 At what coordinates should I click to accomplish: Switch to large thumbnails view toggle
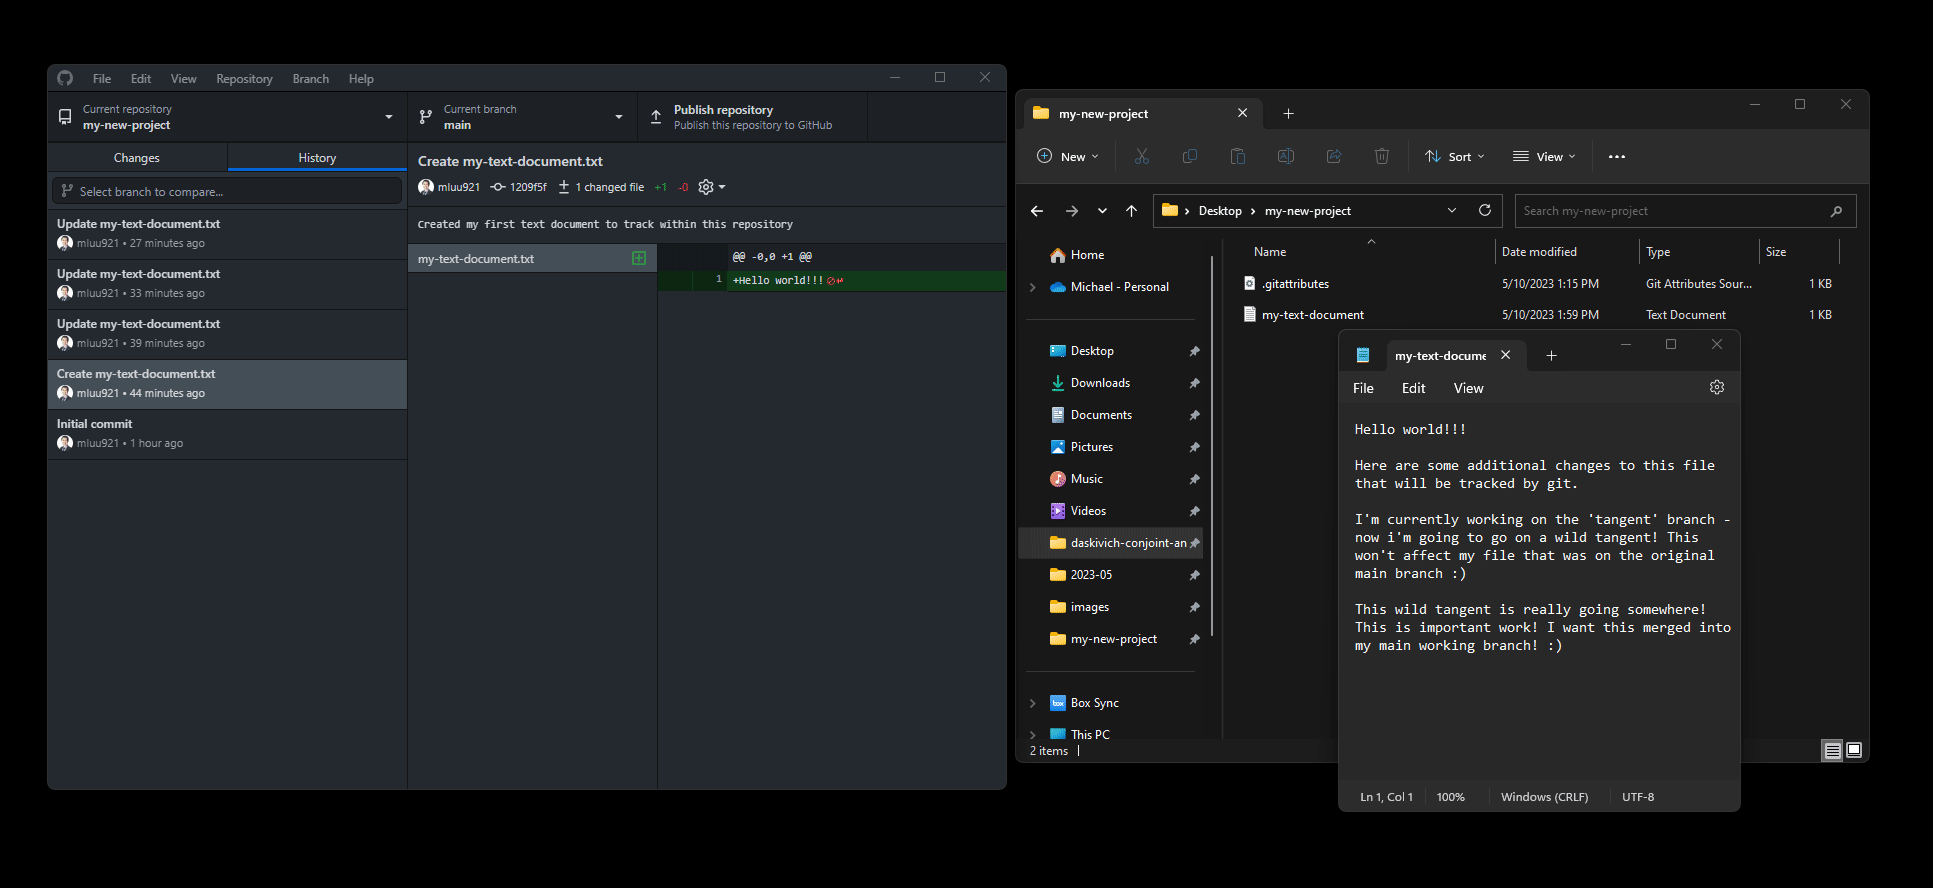coord(1853,750)
